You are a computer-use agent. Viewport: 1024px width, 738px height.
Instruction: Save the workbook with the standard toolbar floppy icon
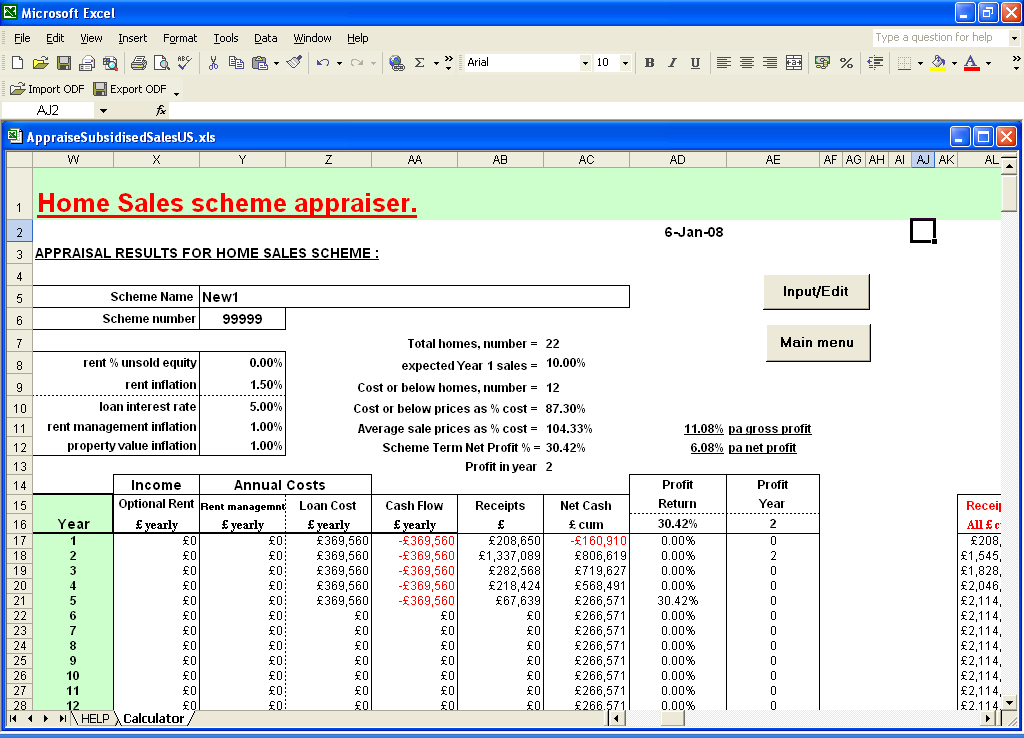pyautogui.click(x=64, y=63)
